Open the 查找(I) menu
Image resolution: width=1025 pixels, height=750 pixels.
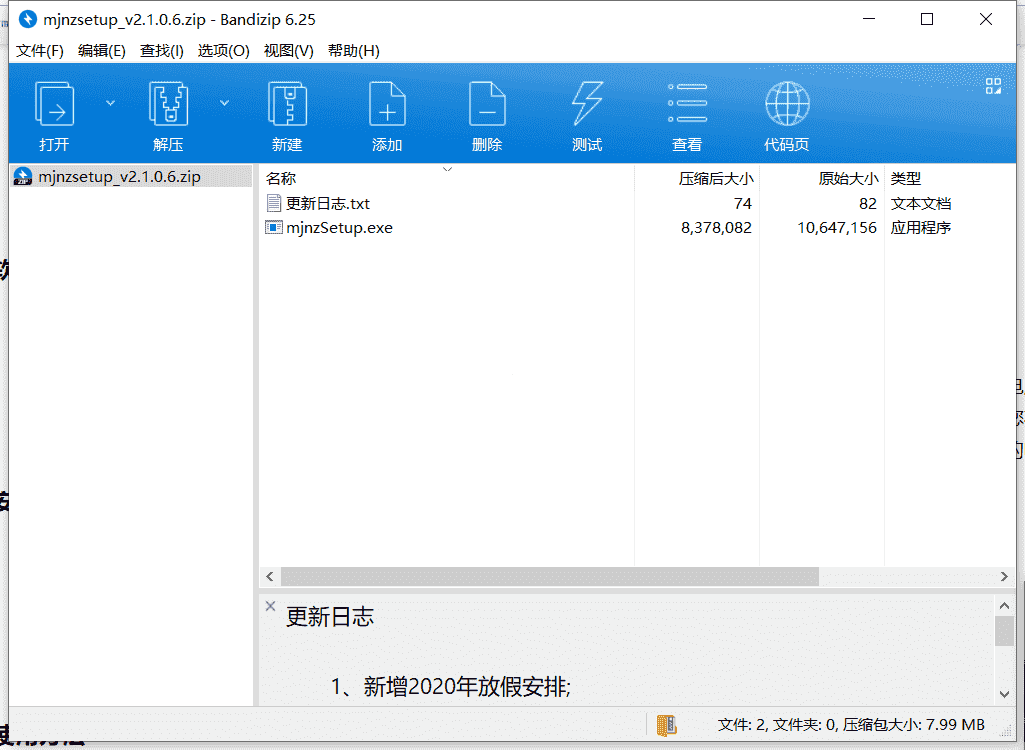tap(161, 51)
